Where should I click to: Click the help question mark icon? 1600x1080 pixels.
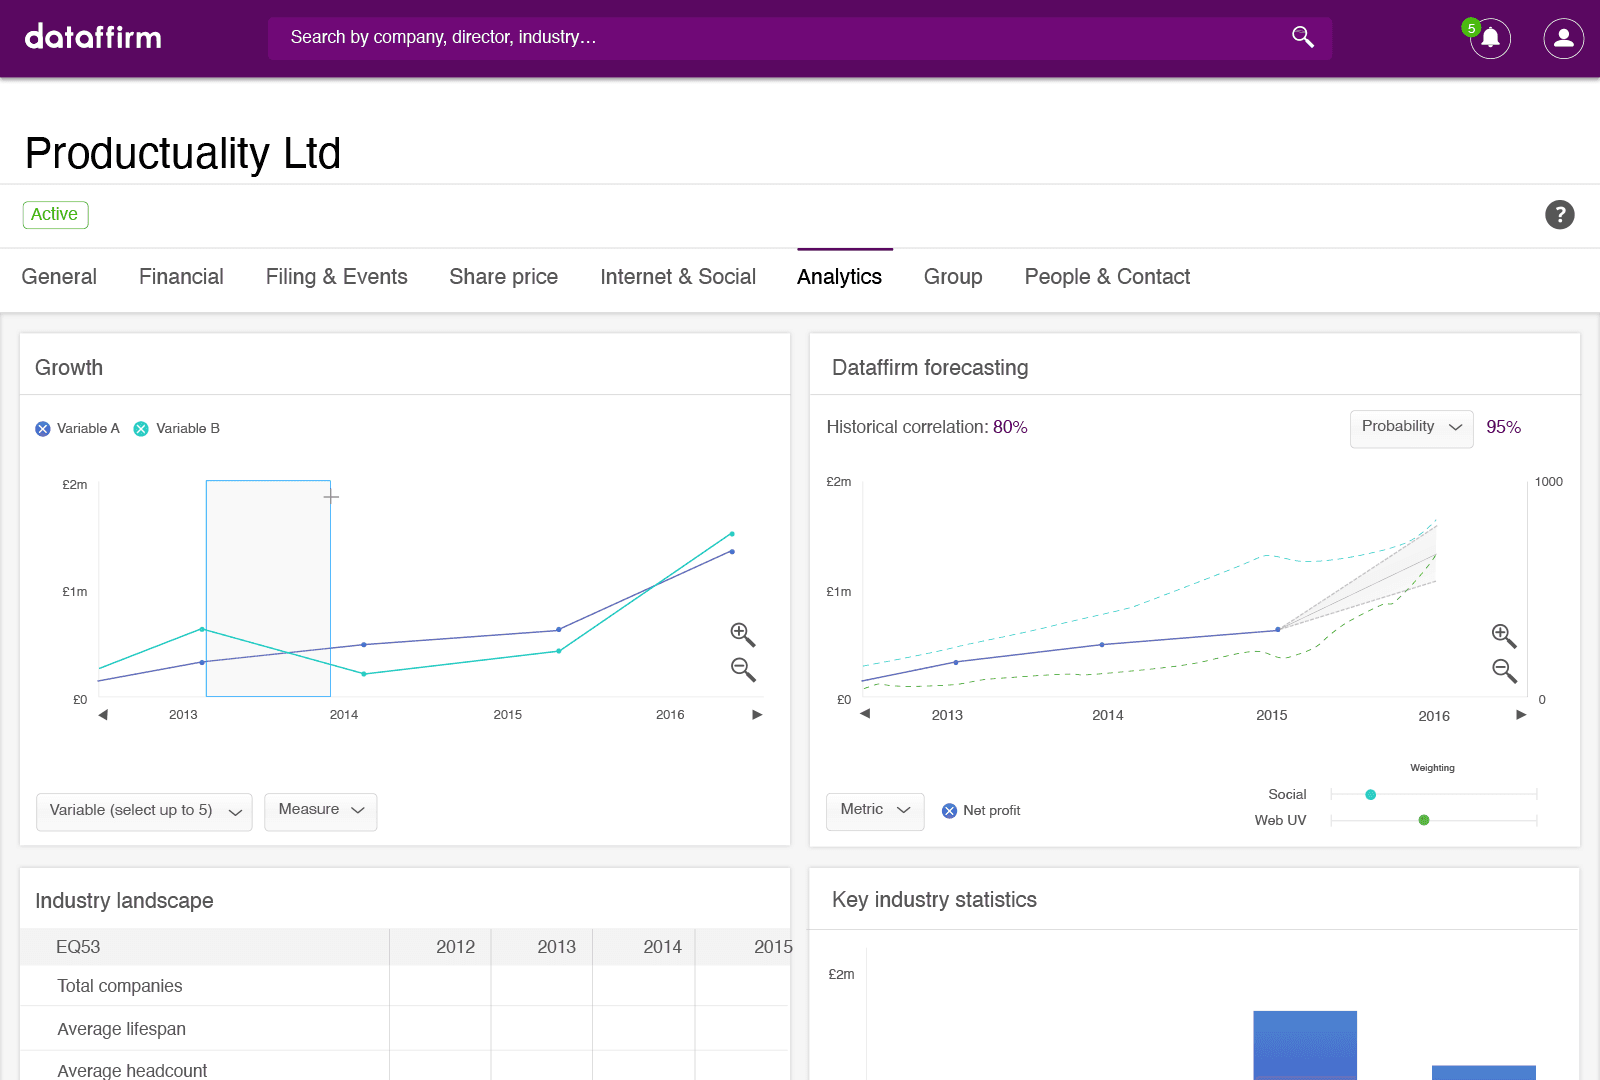pos(1559,215)
